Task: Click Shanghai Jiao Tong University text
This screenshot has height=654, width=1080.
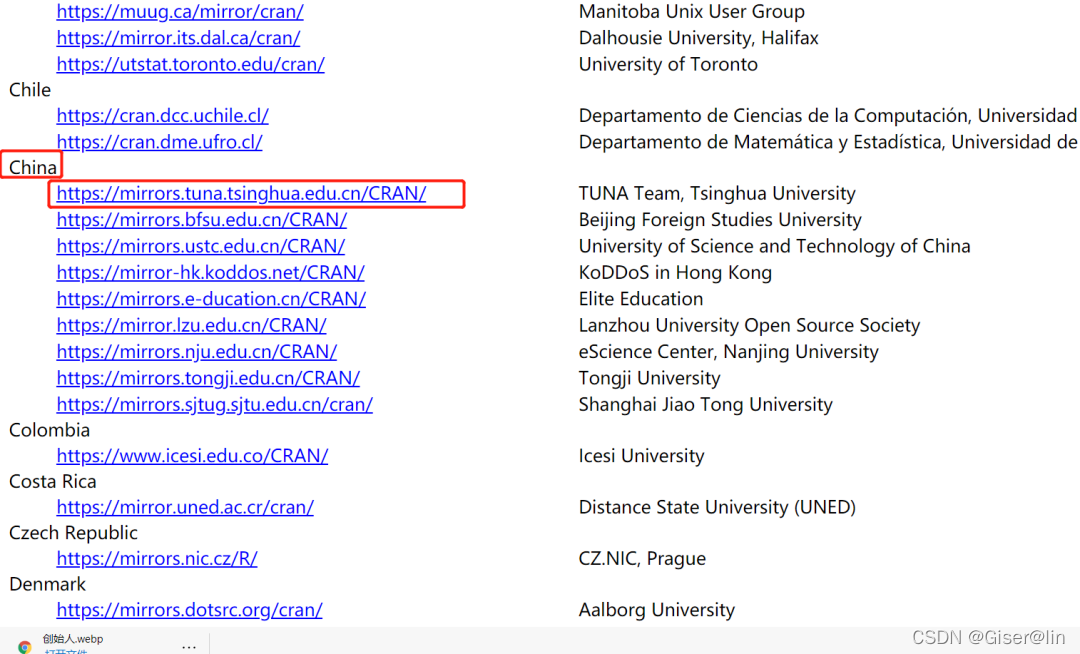Action: tap(705, 404)
